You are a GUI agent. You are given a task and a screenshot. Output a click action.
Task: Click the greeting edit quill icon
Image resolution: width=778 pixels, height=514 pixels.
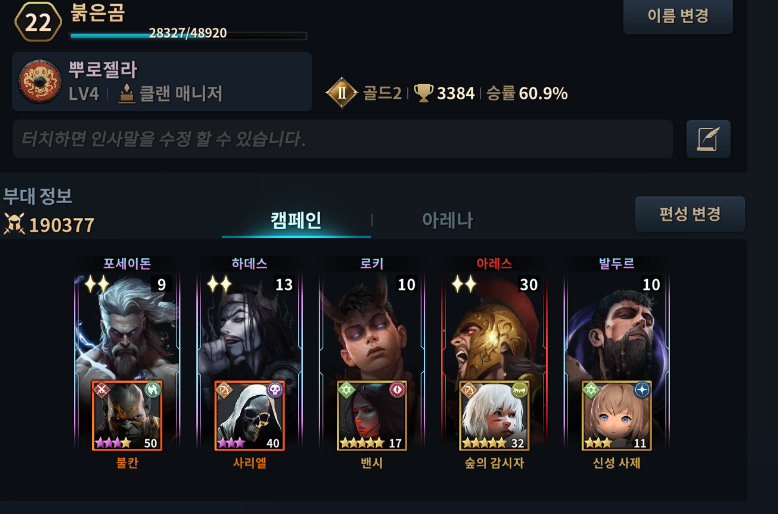[708, 139]
